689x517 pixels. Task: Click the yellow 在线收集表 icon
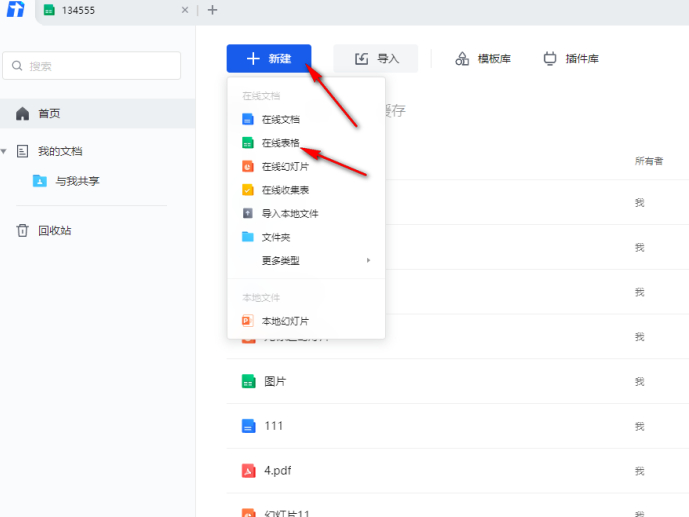pos(248,190)
